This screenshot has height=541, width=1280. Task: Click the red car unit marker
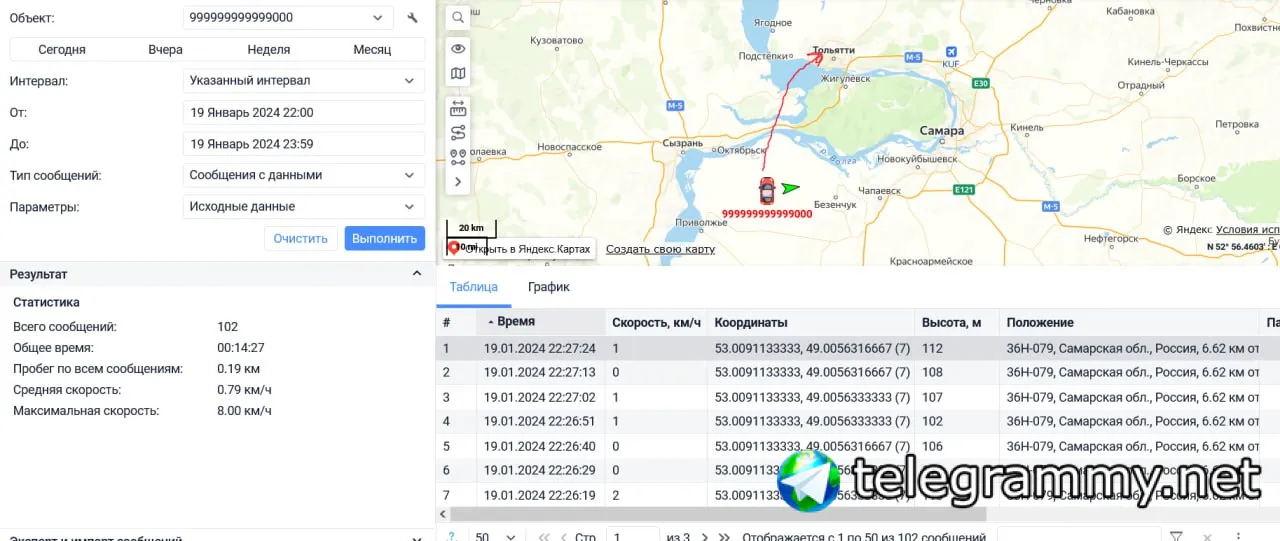[767, 191]
